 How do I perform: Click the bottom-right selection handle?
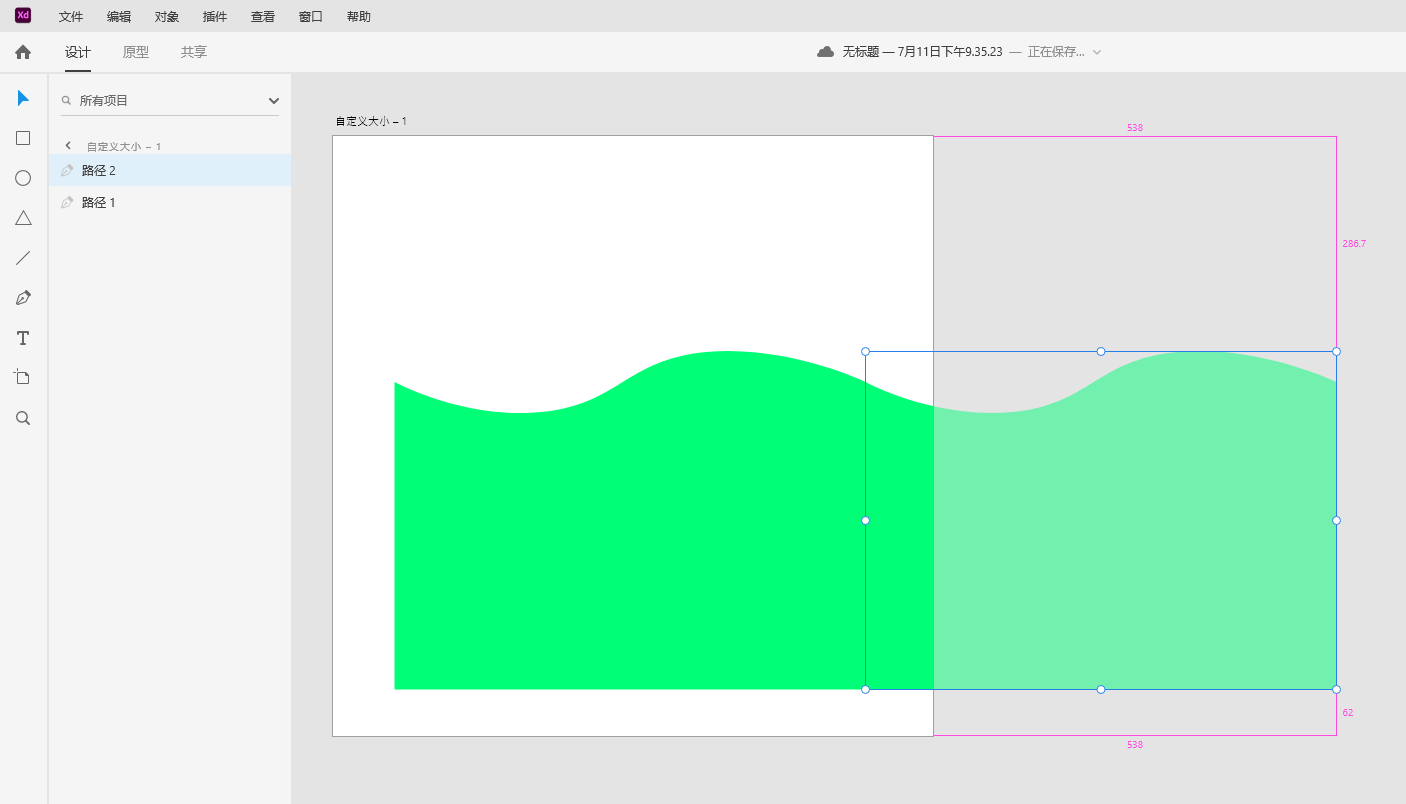click(x=1336, y=689)
